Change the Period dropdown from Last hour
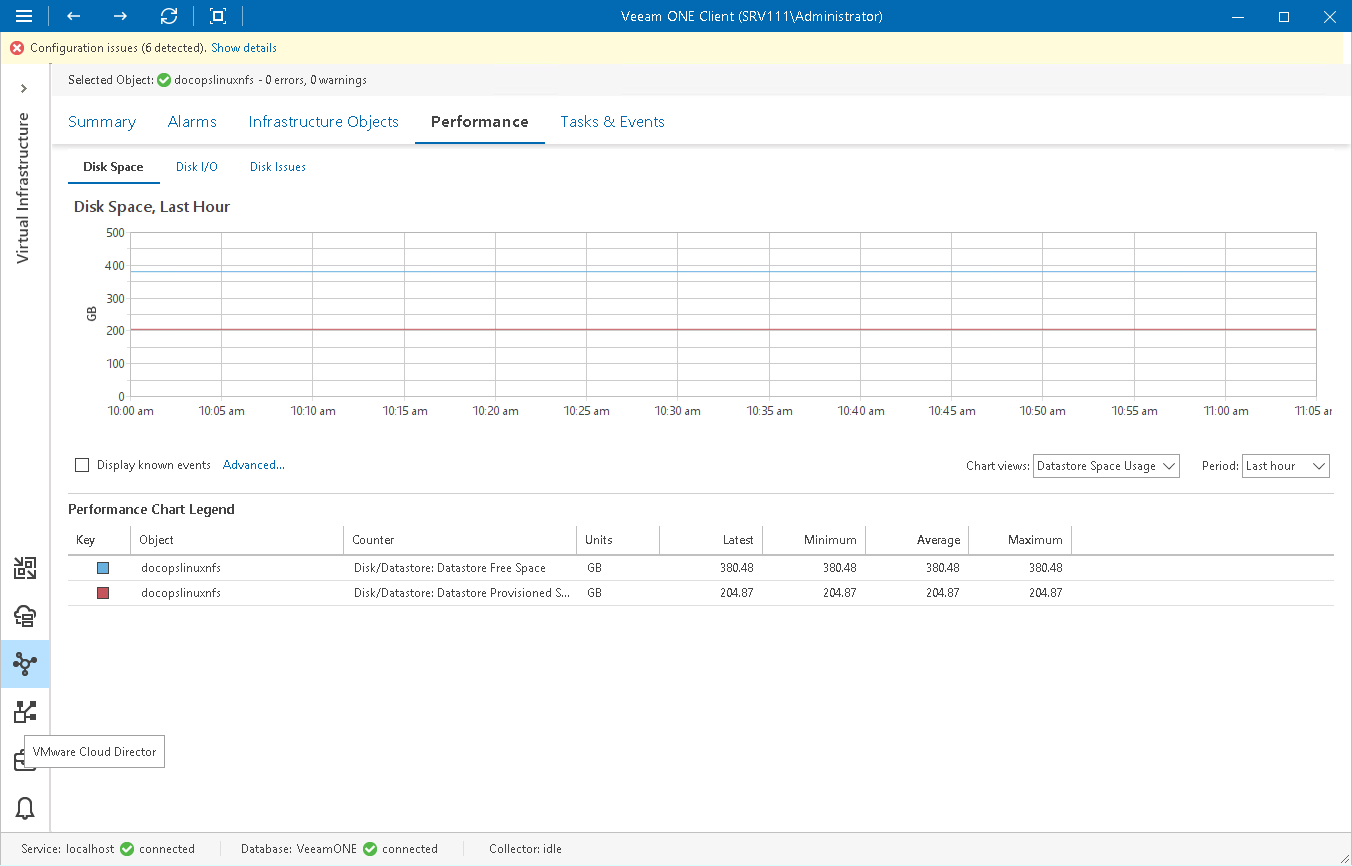Image resolution: width=1352 pixels, height=866 pixels. (1285, 465)
